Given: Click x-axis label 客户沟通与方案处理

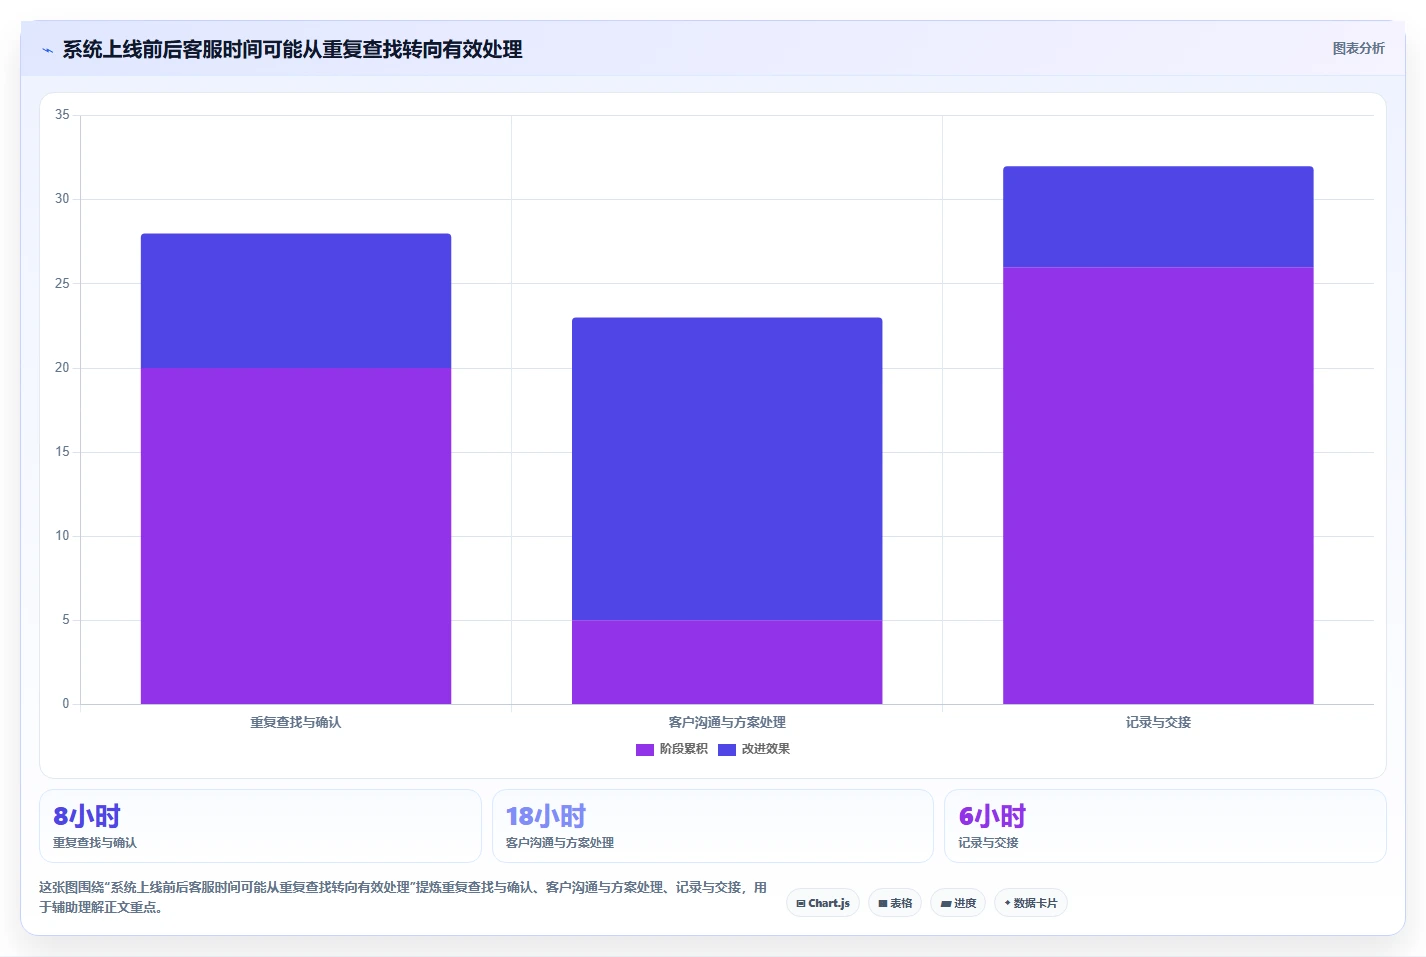Looking at the screenshot, I should click(x=727, y=722).
